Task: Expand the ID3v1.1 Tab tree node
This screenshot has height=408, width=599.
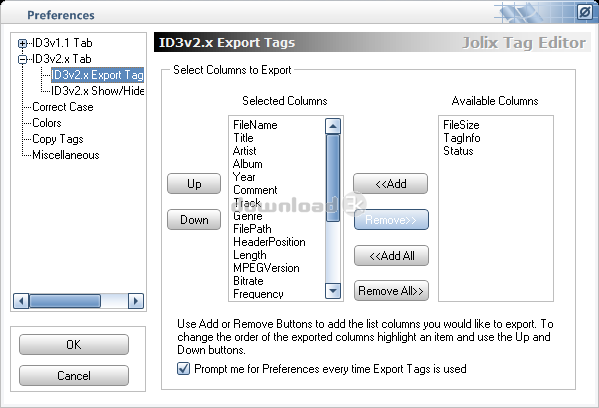Action: (23, 44)
